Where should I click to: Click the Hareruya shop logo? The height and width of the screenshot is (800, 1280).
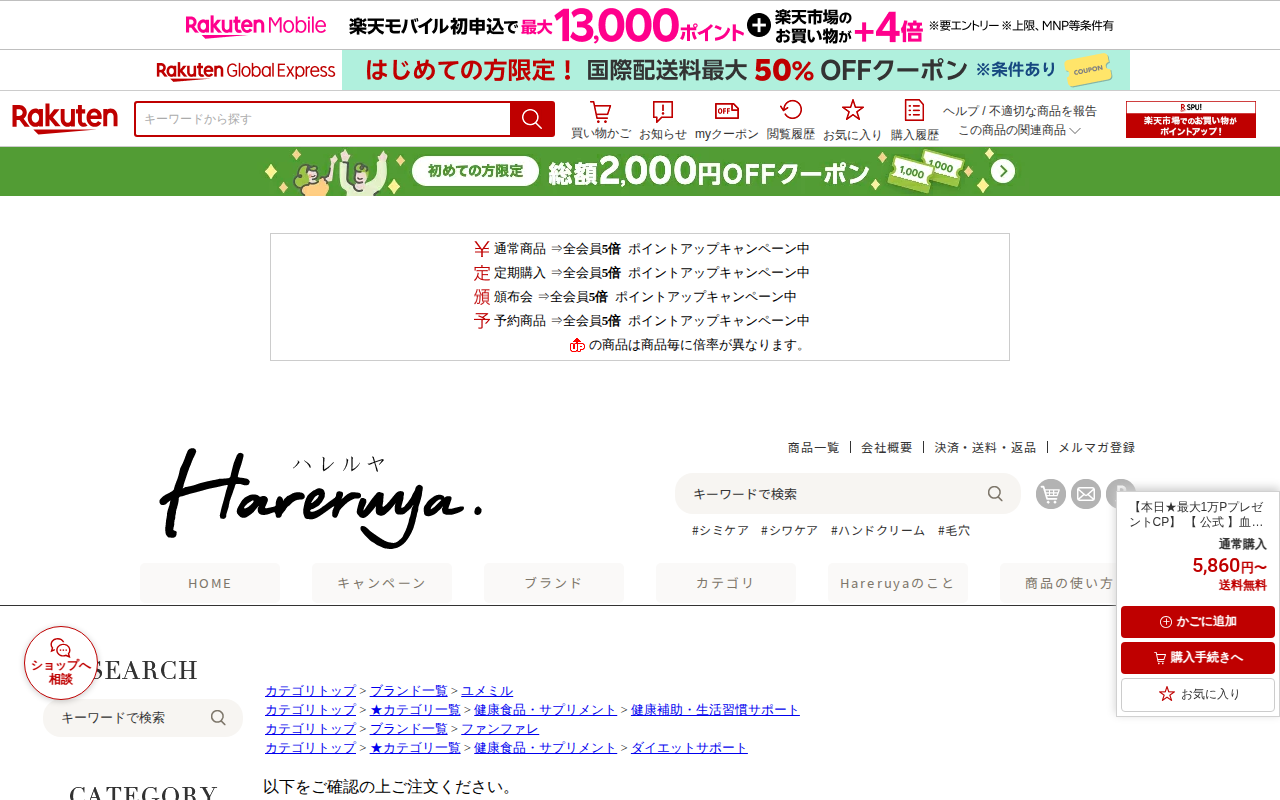tap(321, 498)
